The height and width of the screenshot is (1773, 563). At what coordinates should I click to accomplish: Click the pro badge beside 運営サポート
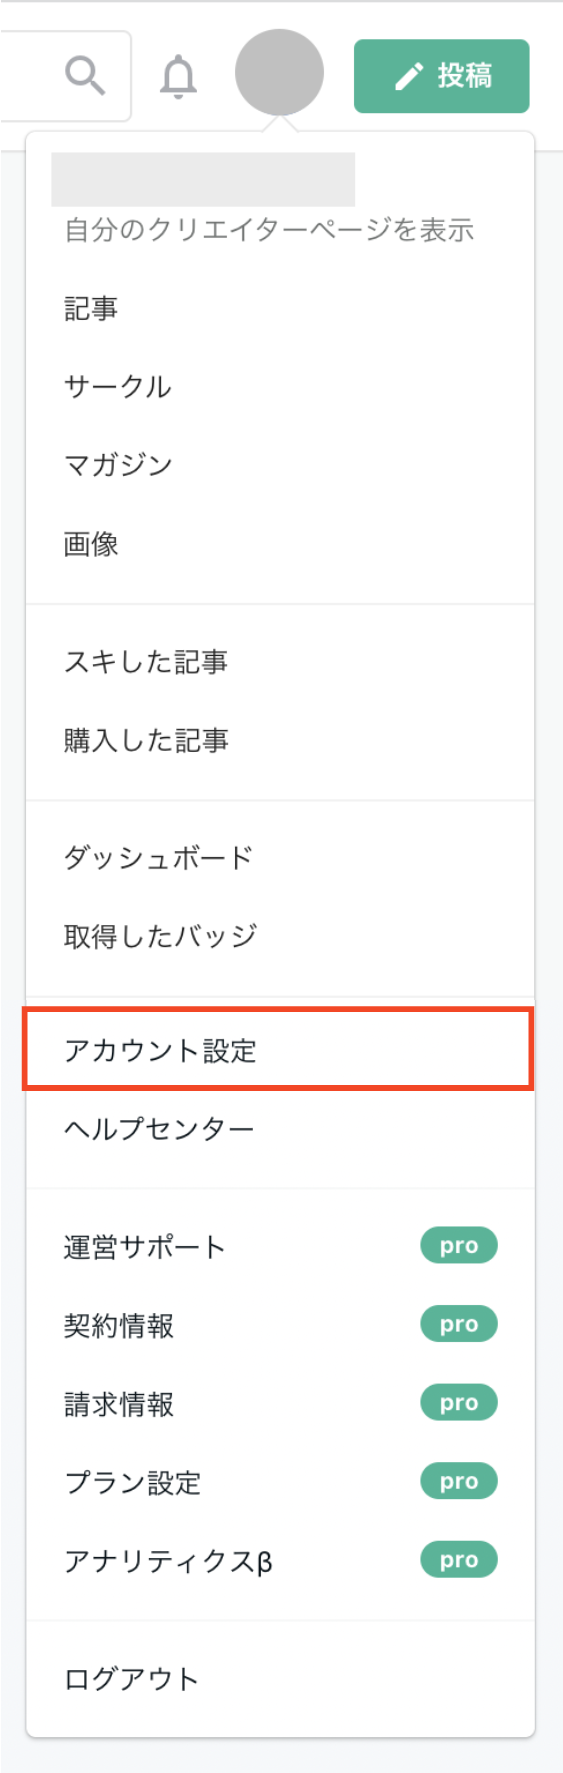459,1246
